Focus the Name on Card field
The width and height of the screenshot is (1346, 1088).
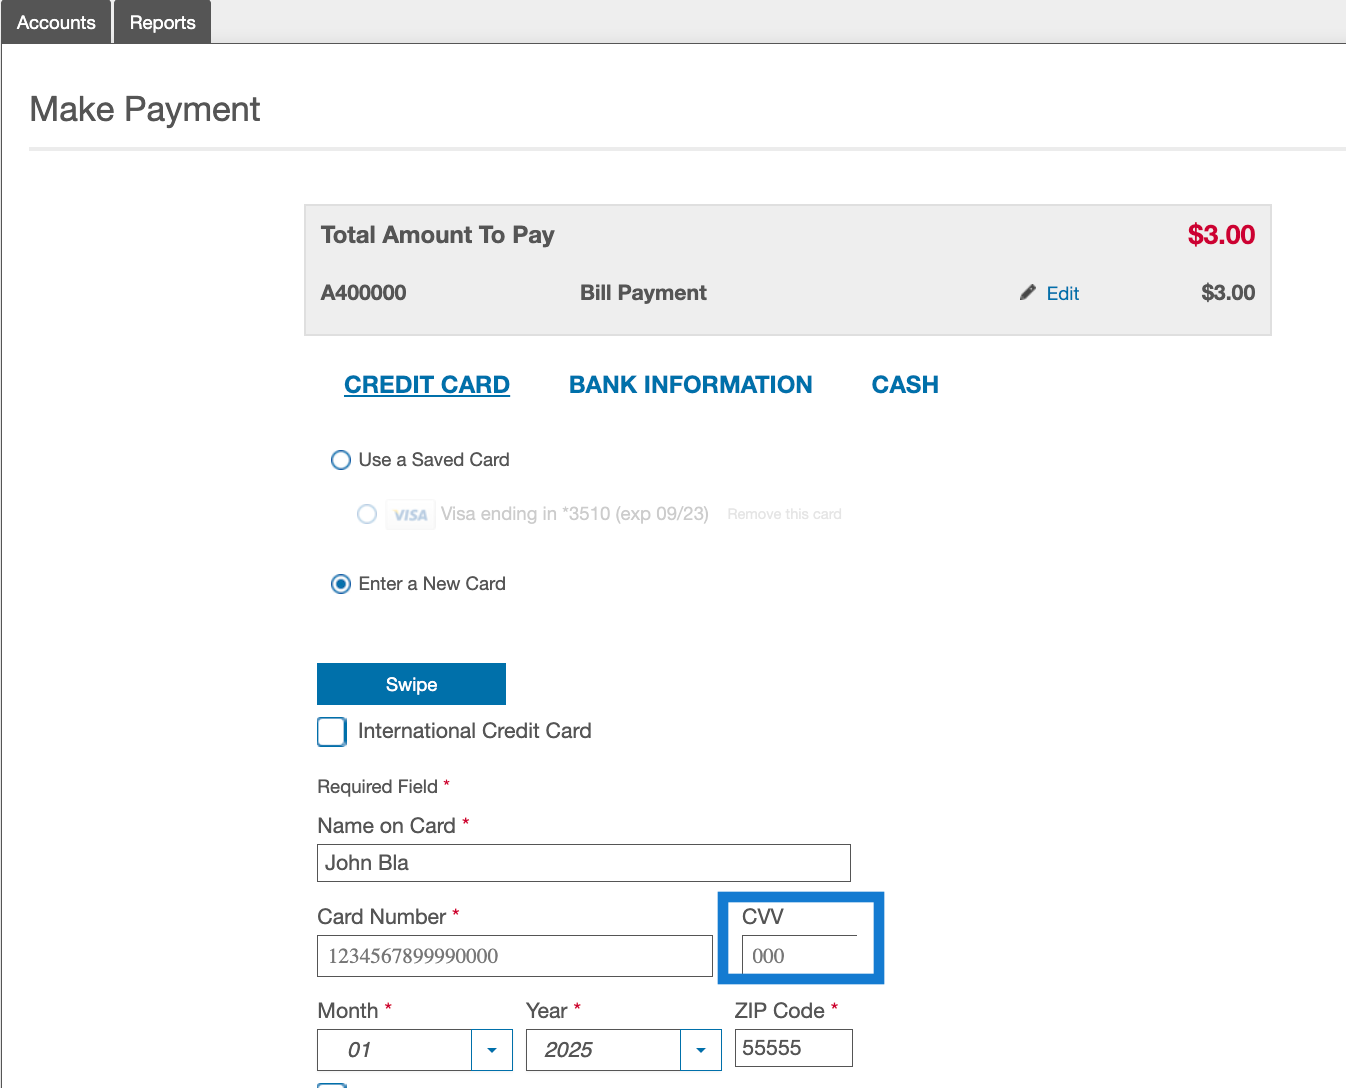click(583, 863)
